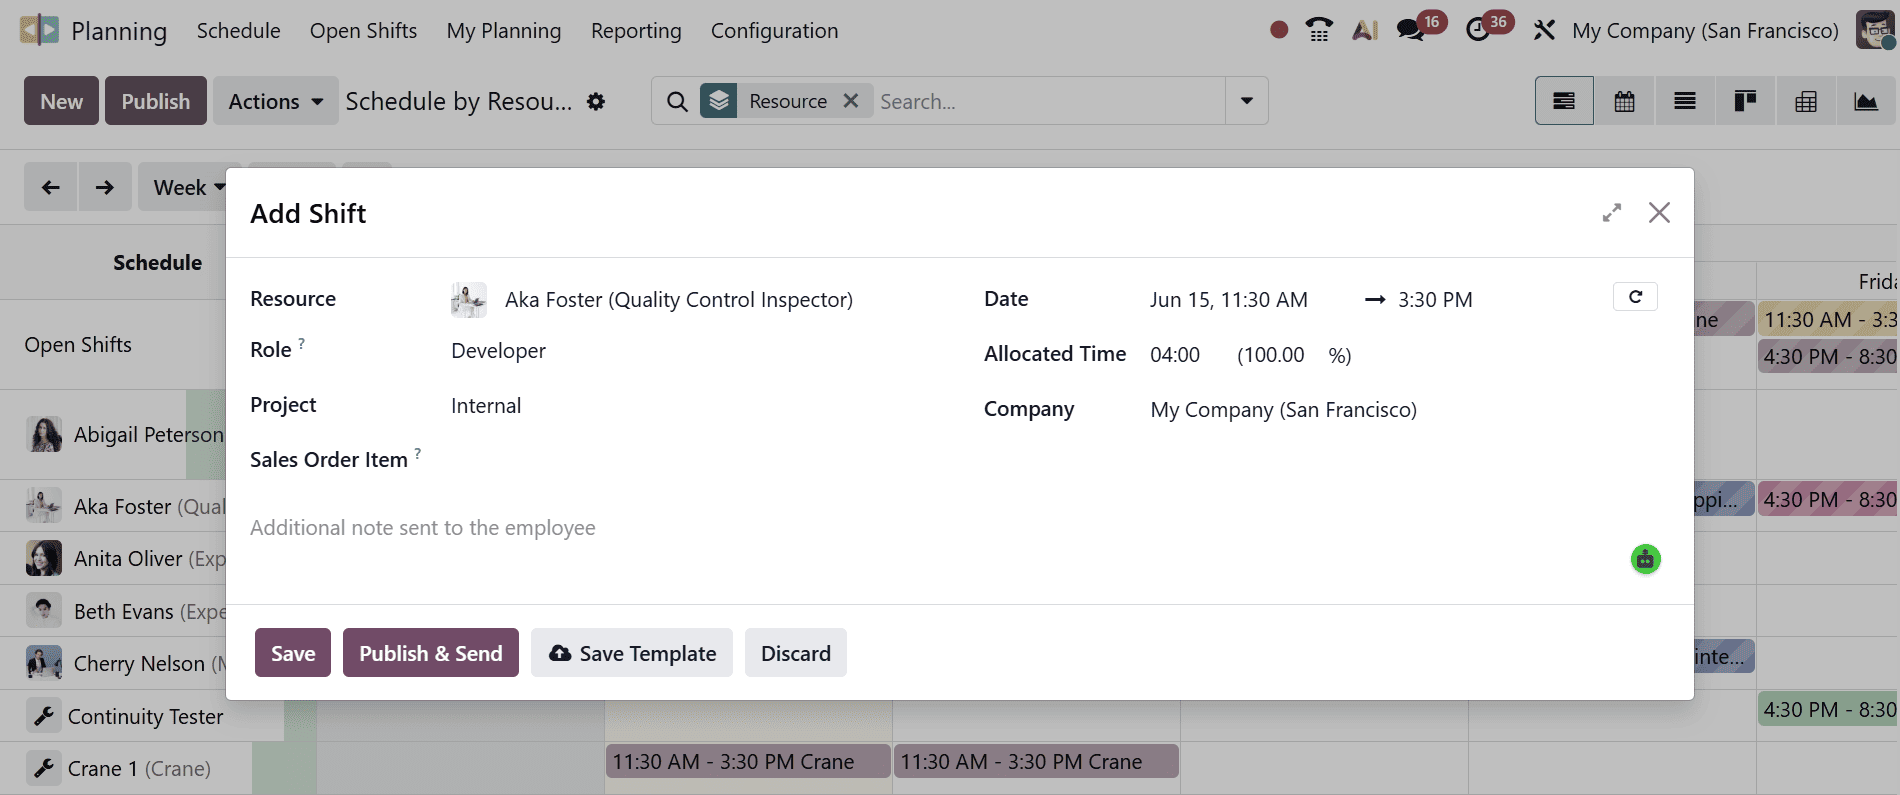Open the AI assistant icon in top bar

point(1365,30)
